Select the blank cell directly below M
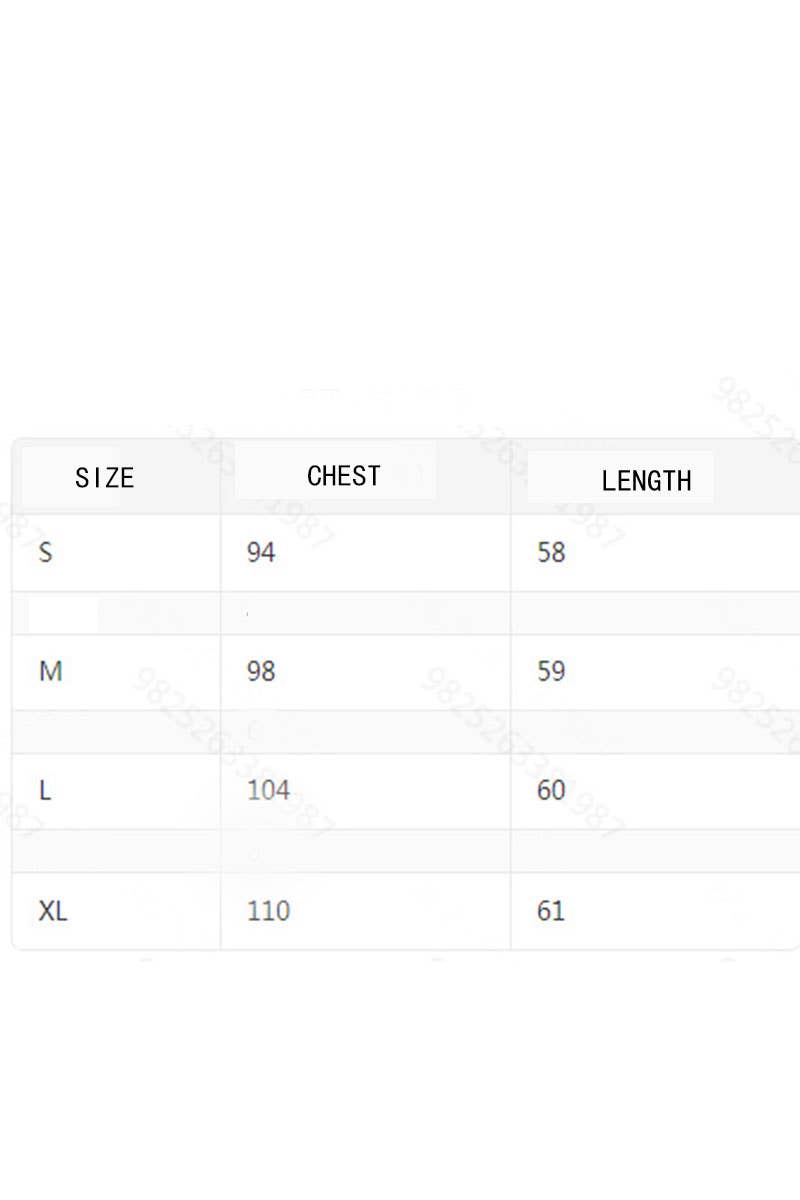 click(116, 732)
